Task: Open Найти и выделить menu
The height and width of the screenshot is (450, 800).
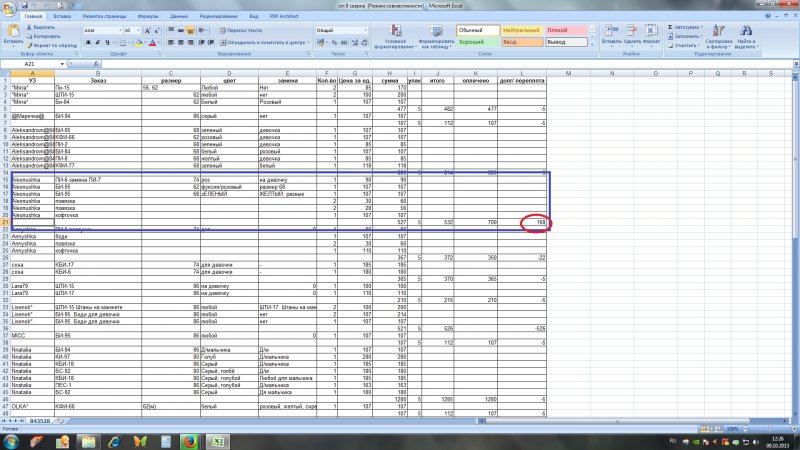Action: point(746,36)
